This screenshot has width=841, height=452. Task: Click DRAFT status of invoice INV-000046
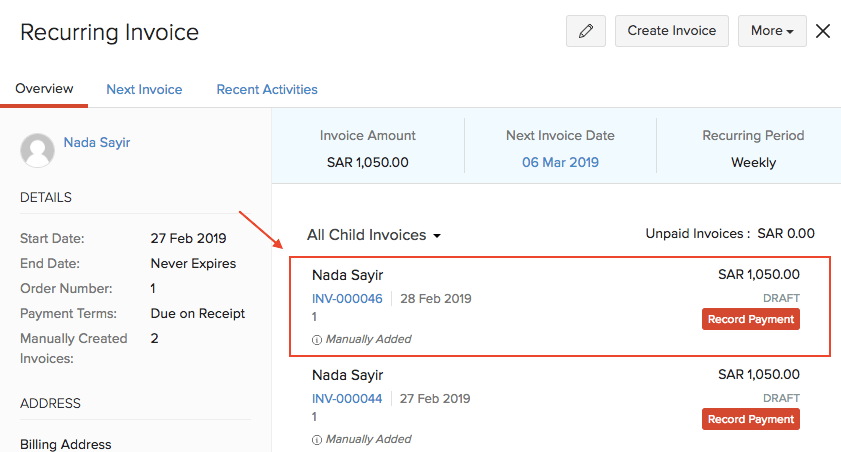(x=781, y=298)
